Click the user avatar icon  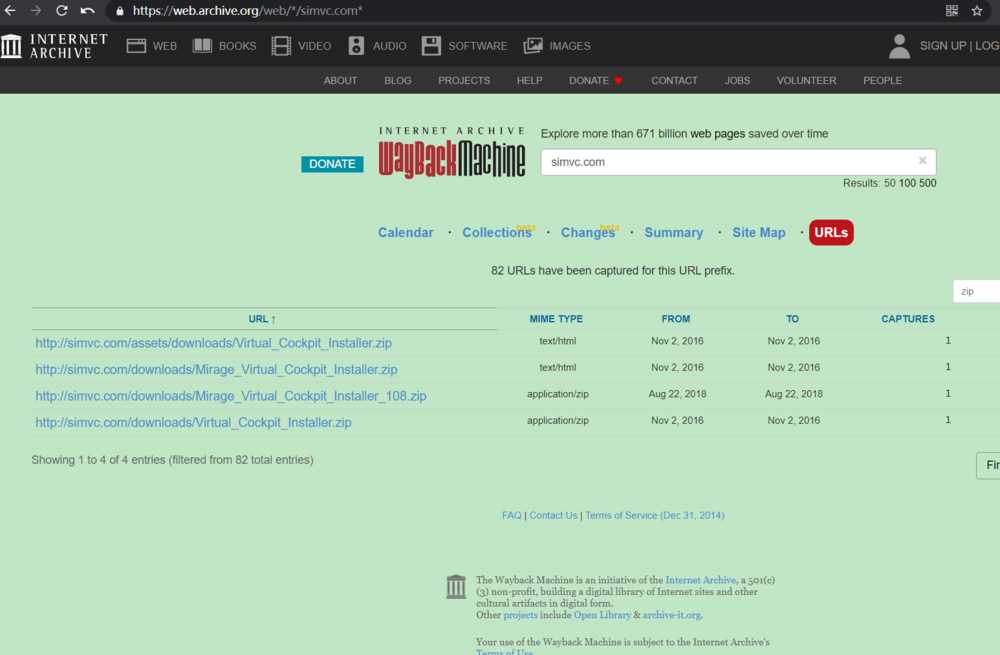(899, 47)
